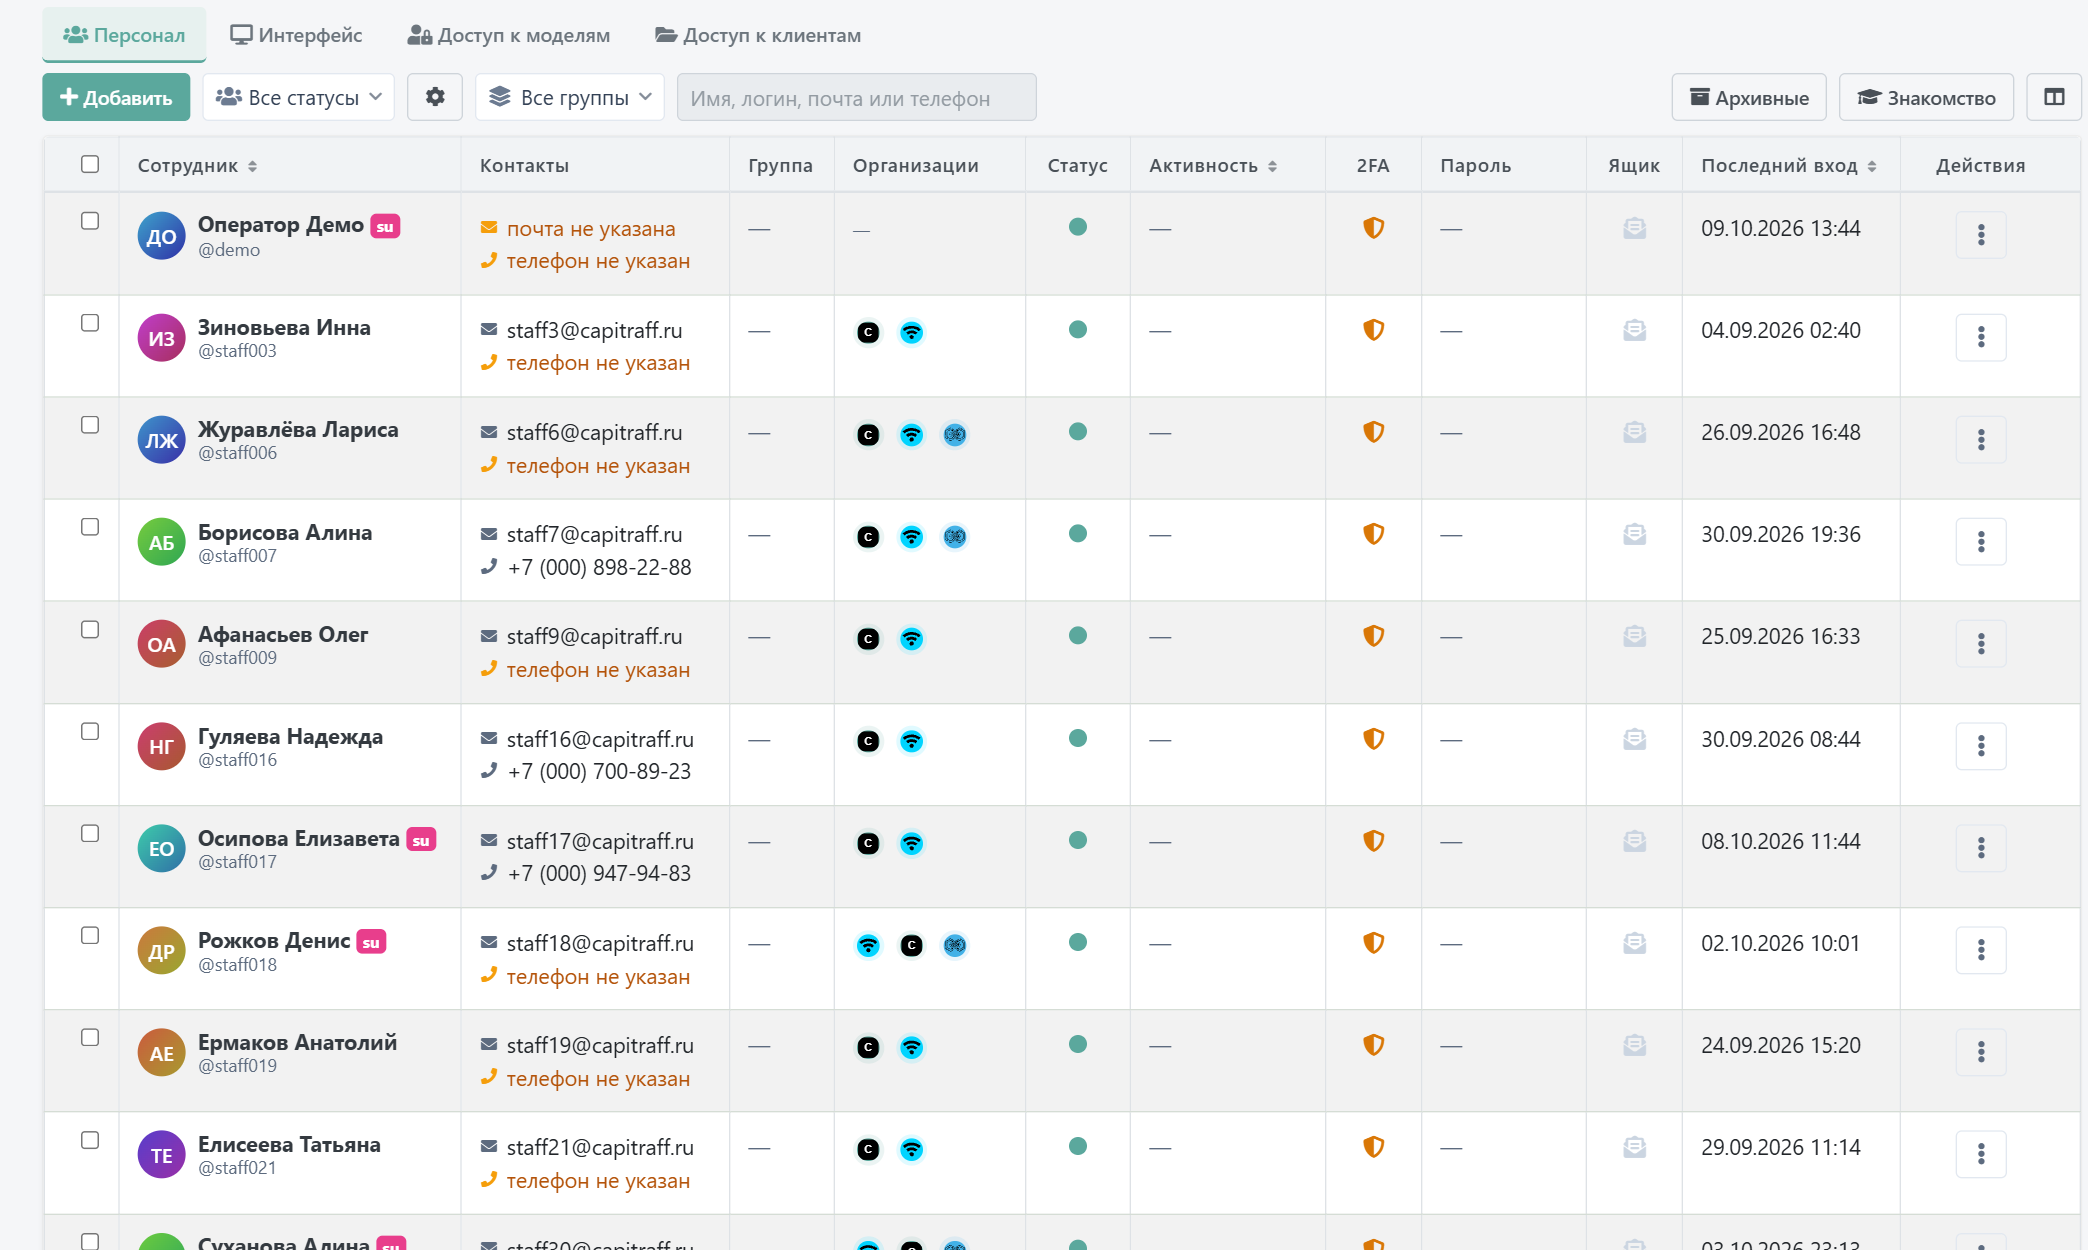Viewport: 2088px width, 1250px height.
Task: Click black C organization icon for Зиновьева Инна
Action: click(x=868, y=332)
